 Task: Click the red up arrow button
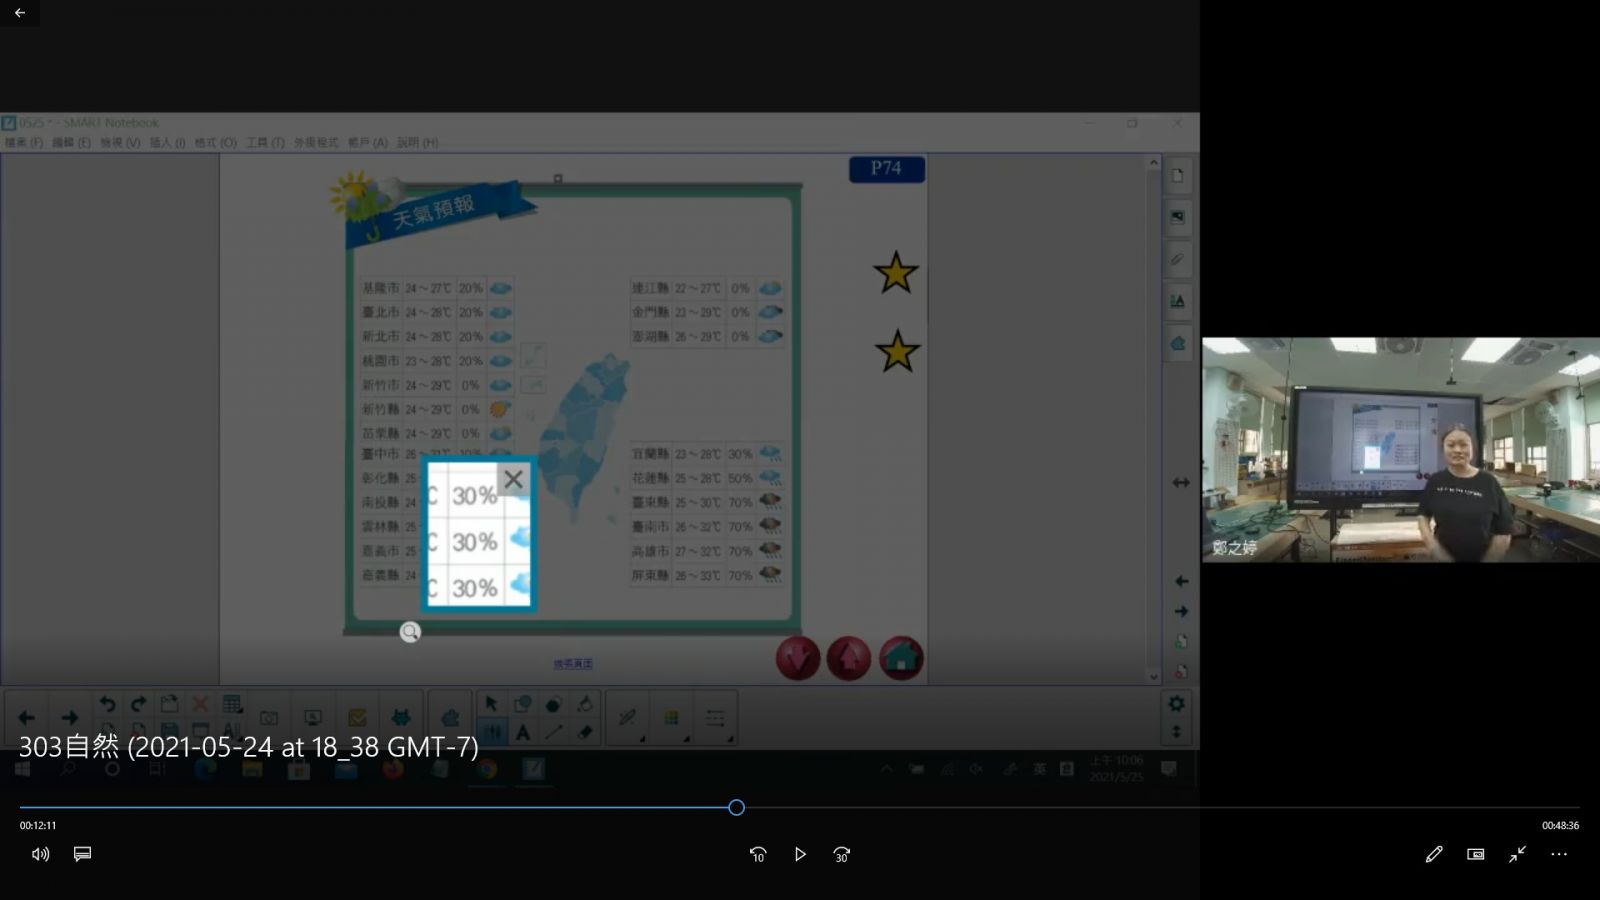[849, 658]
